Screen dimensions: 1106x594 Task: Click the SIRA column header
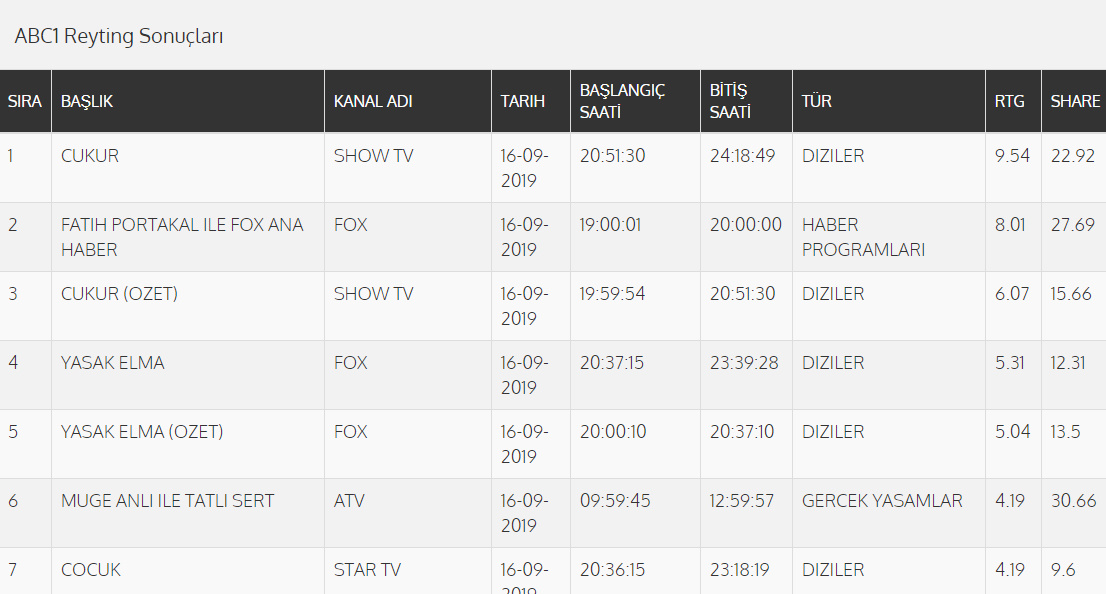[x=25, y=101]
